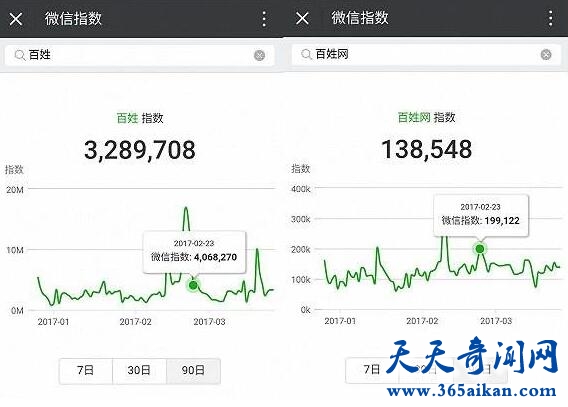This screenshot has height=407, width=568.
Task: Open the right page's three-dot menu
Action: pyautogui.click(x=550, y=18)
